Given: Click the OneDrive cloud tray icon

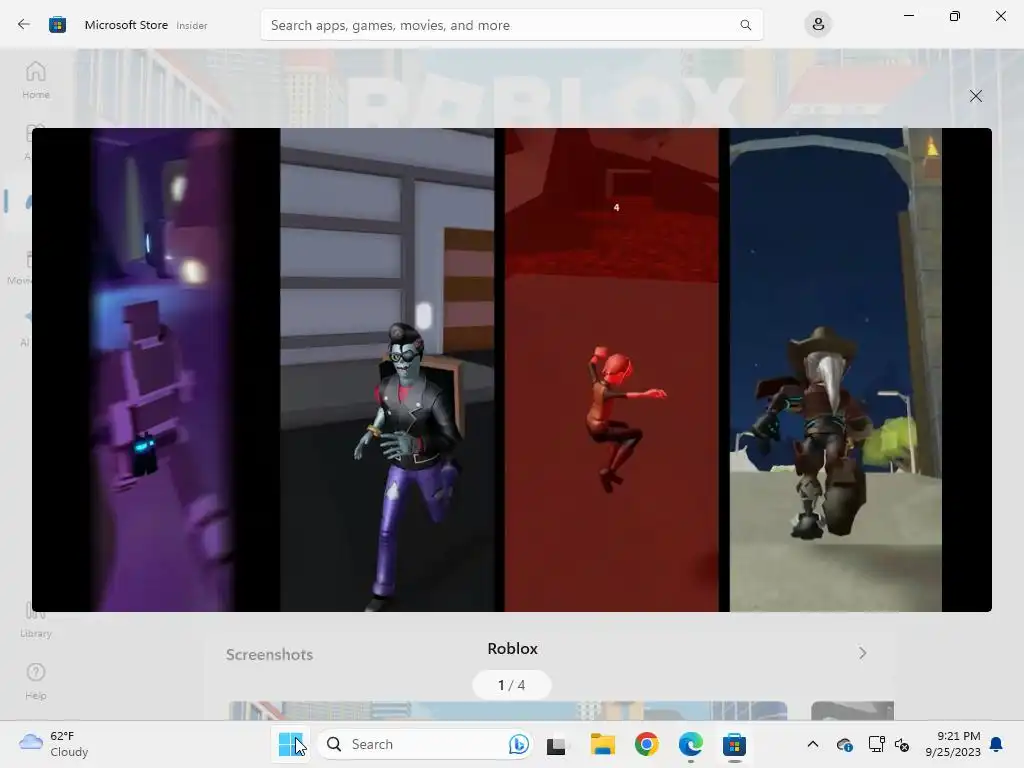Looking at the screenshot, I should click(x=844, y=744).
